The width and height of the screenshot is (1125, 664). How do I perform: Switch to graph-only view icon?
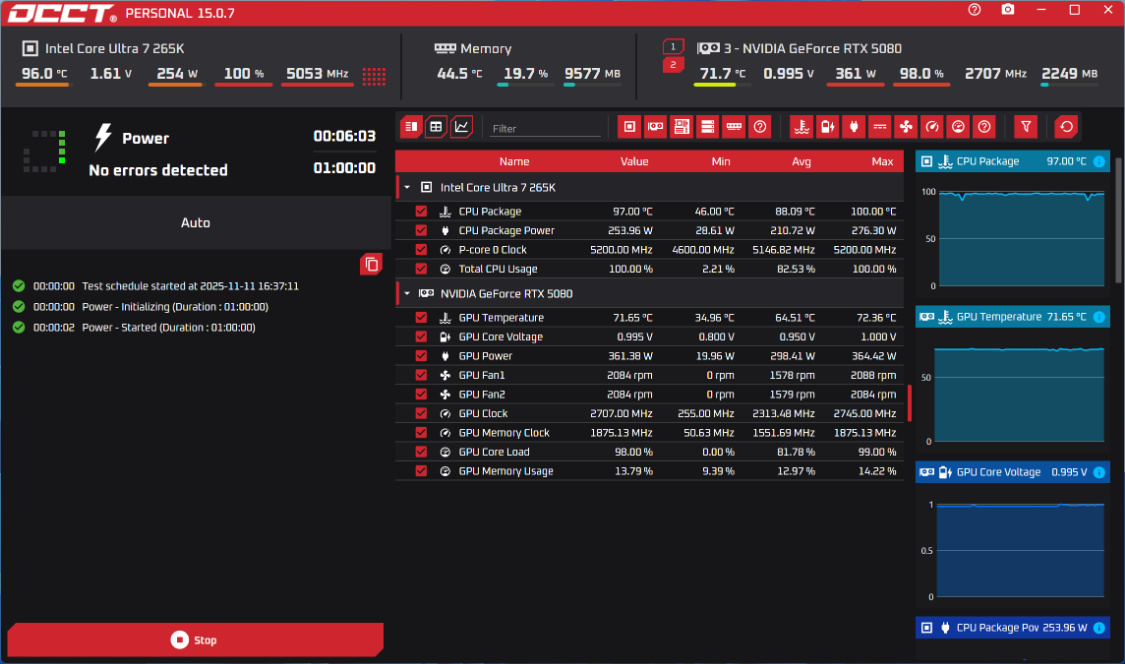coord(462,127)
